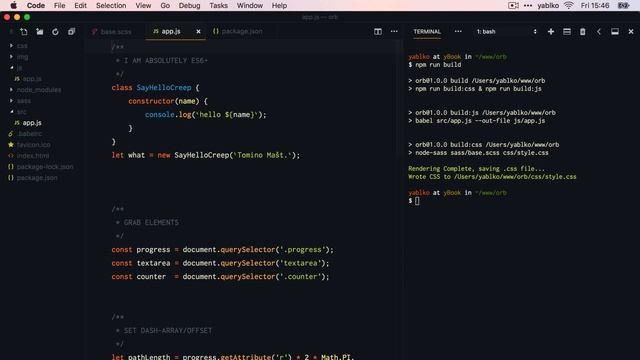Image resolution: width=640 pixels, height=360 pixels.
Task: Click the battery status icon
Action: tap(623, 5)
